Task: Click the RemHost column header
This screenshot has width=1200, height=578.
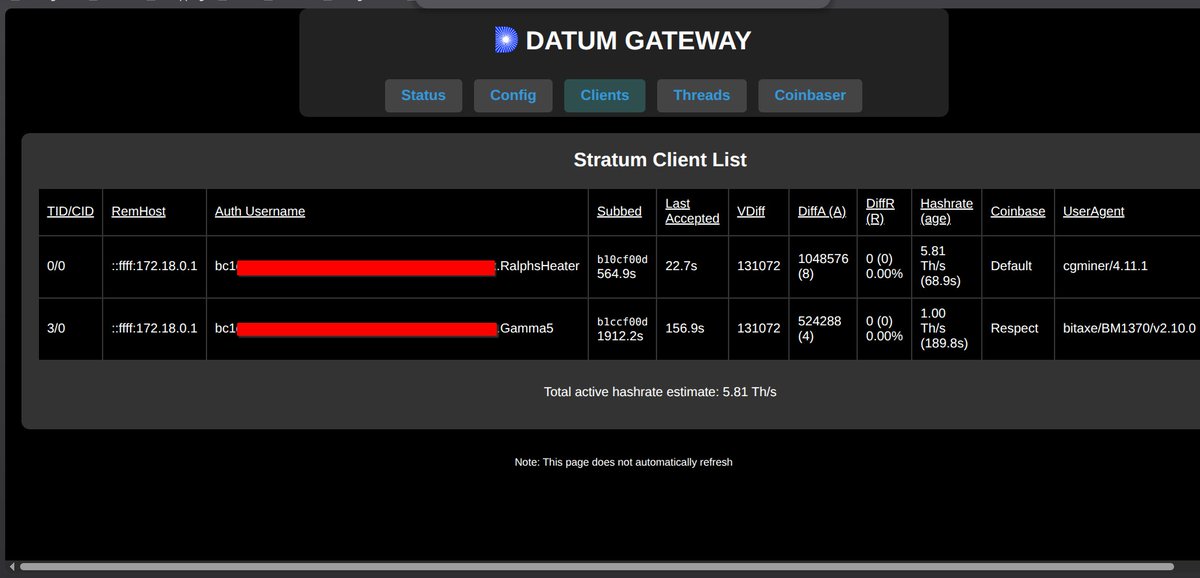Action: tap(138, 211)
